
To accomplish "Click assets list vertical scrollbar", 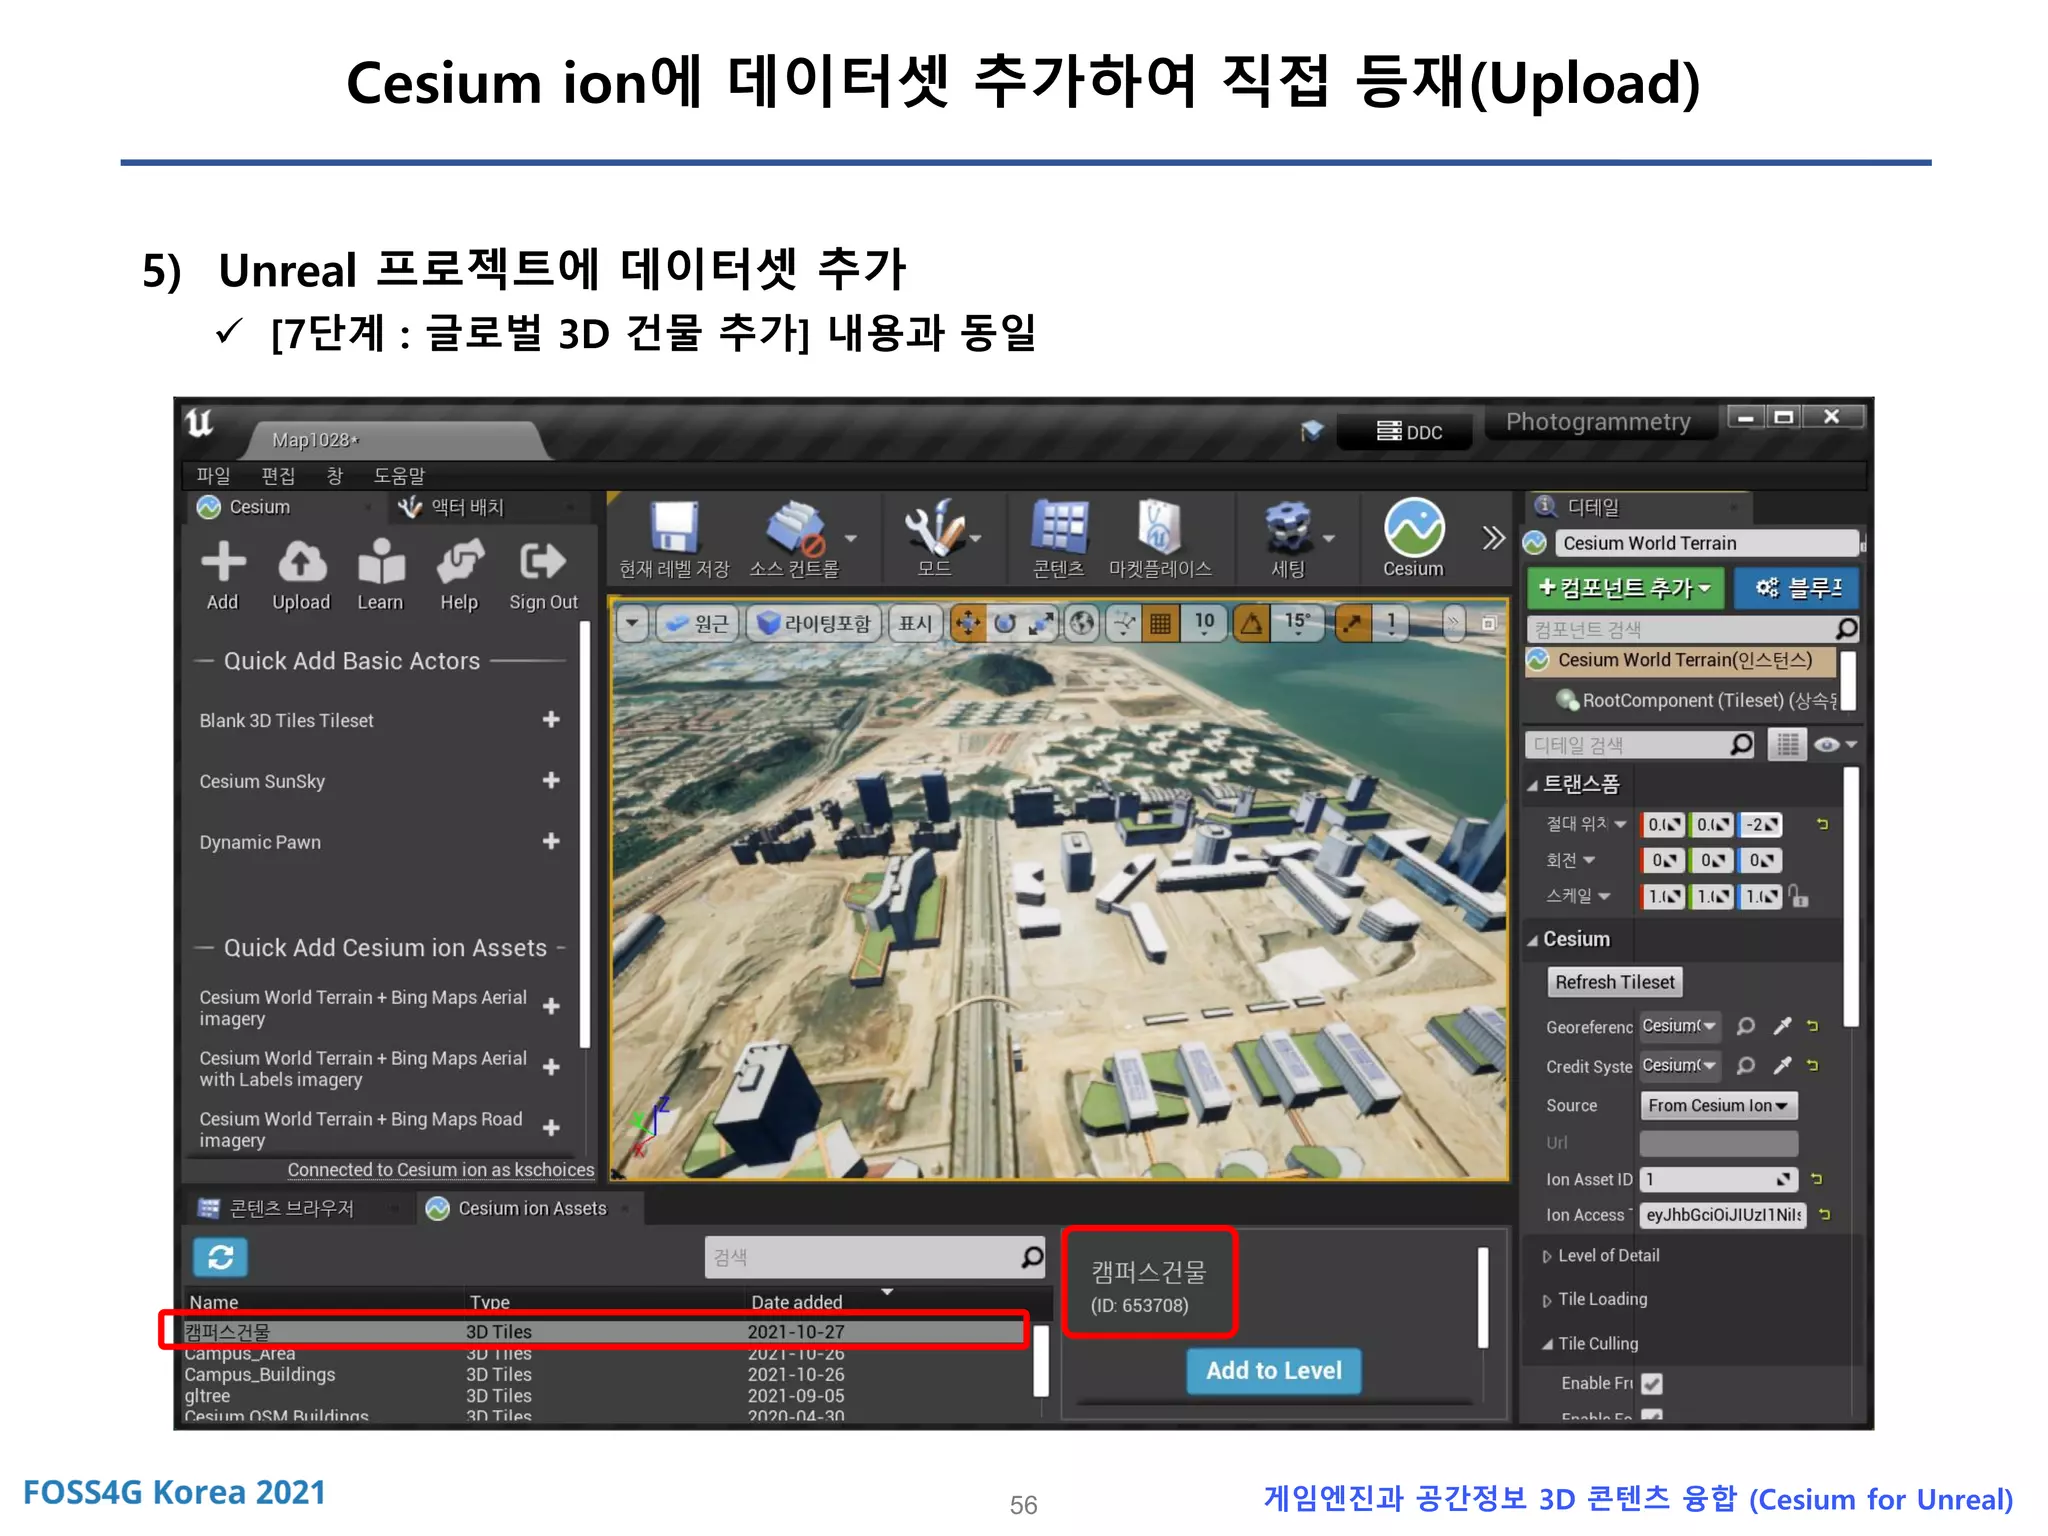I will [x=1040, y=1360].
